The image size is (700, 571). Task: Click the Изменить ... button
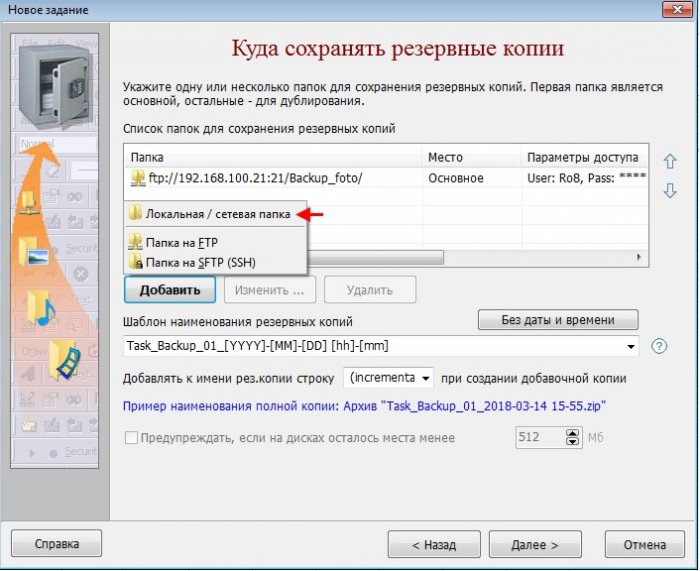point(270,290)
